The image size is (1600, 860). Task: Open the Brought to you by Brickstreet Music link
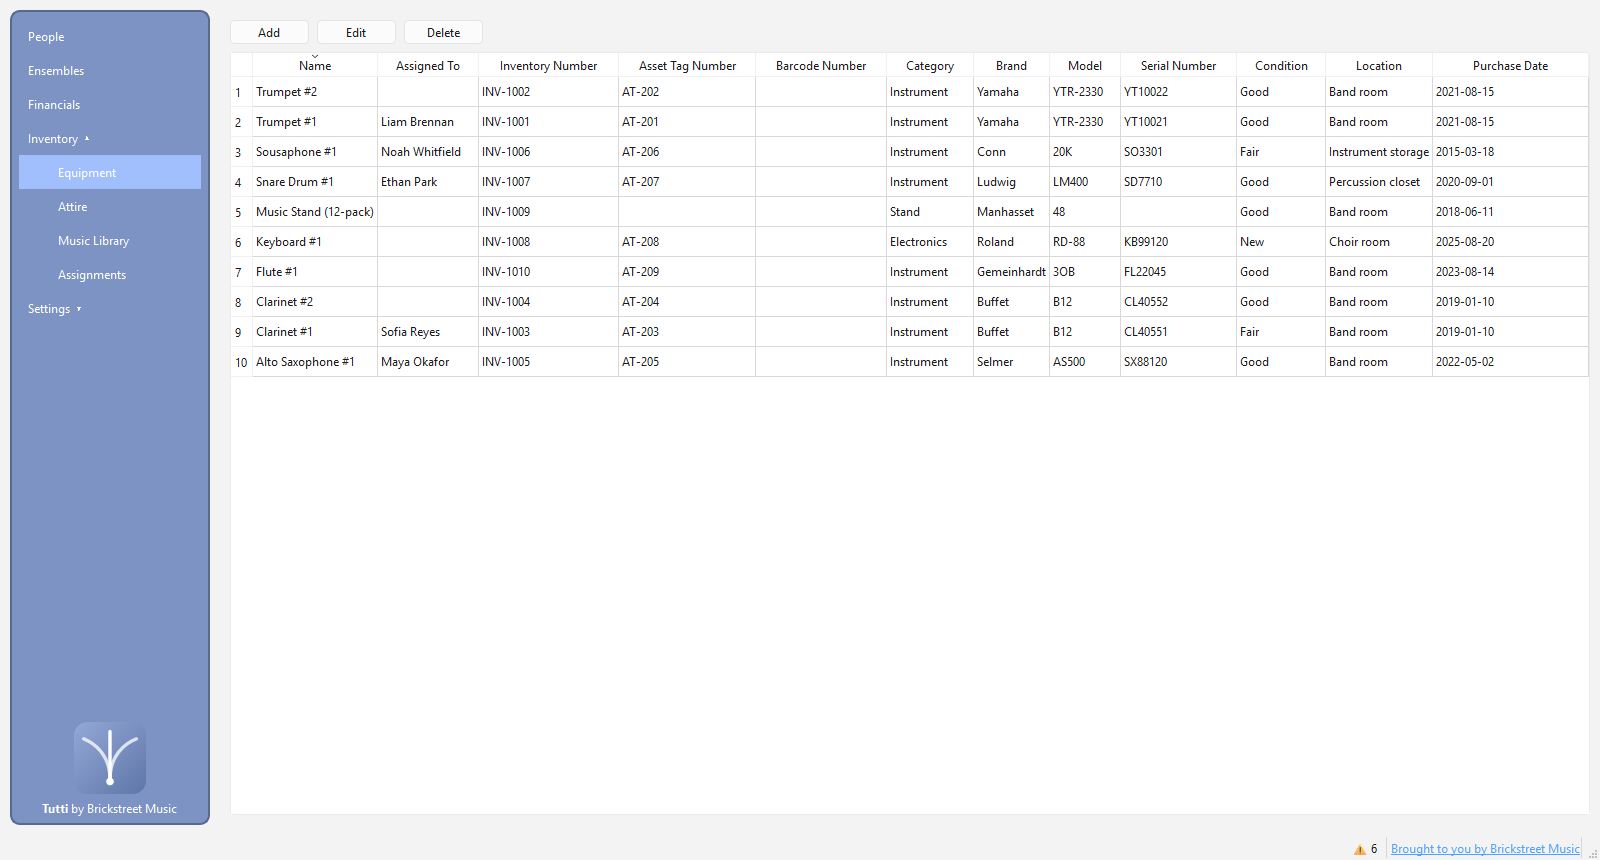1485,849
